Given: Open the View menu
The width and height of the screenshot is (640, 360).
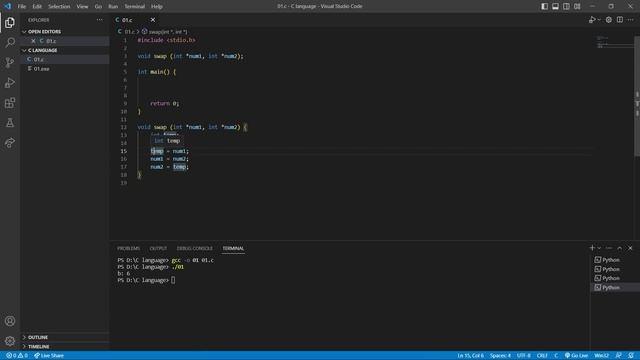Looking at the screenshot, I should [x=82, y=6].
